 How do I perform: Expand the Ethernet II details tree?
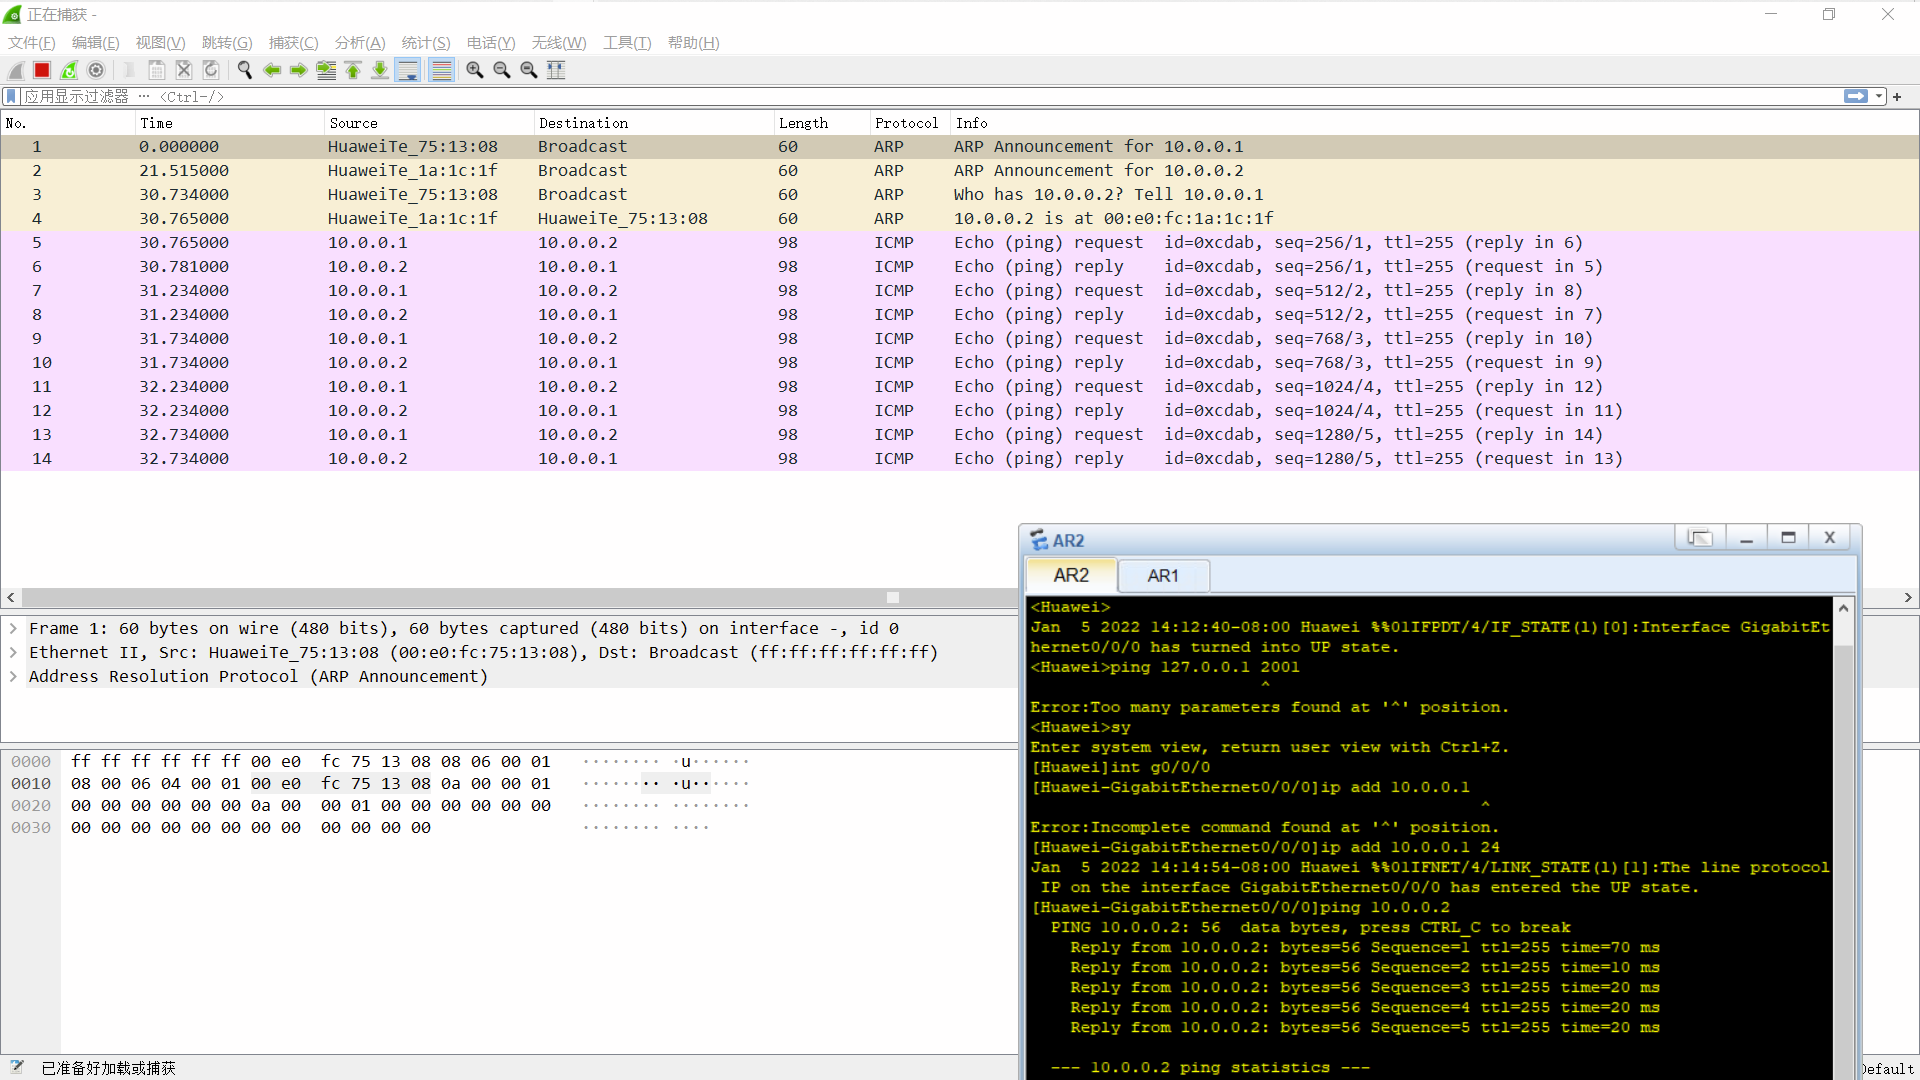tap(13, 653)
